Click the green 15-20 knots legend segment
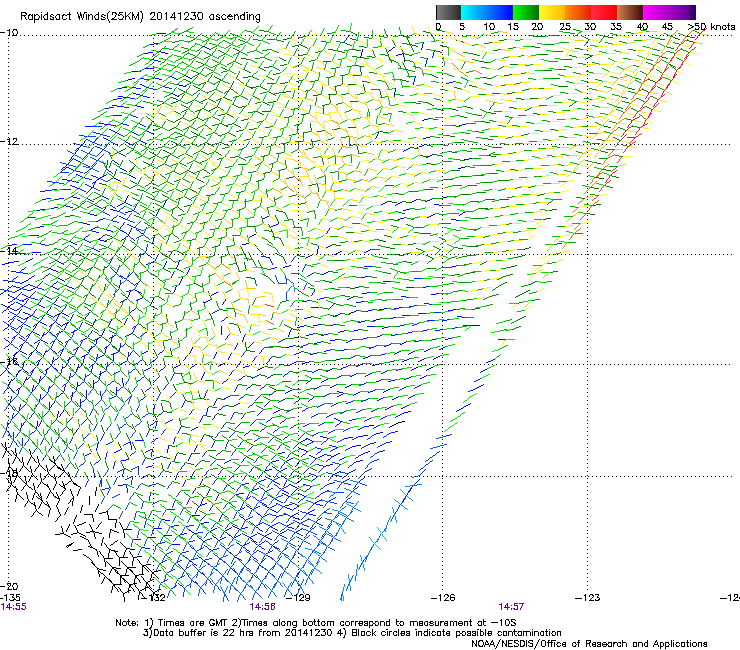The image size is (740, 650). click(x=526, y=12)
